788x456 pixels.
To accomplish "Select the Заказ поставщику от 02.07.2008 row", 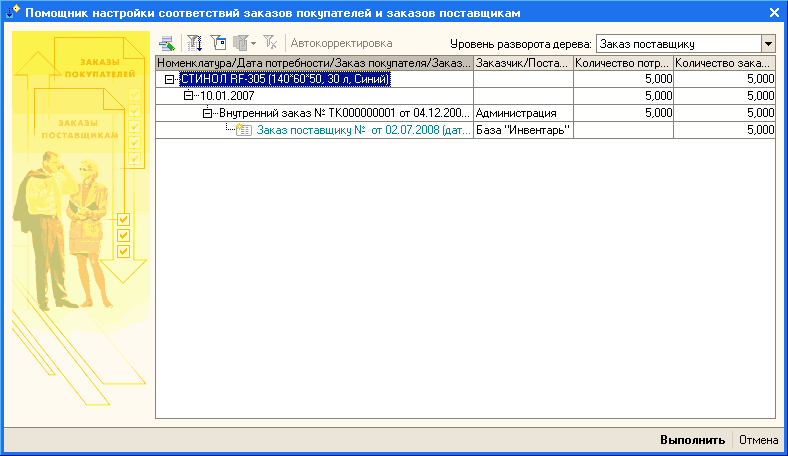I will point(362,130).
